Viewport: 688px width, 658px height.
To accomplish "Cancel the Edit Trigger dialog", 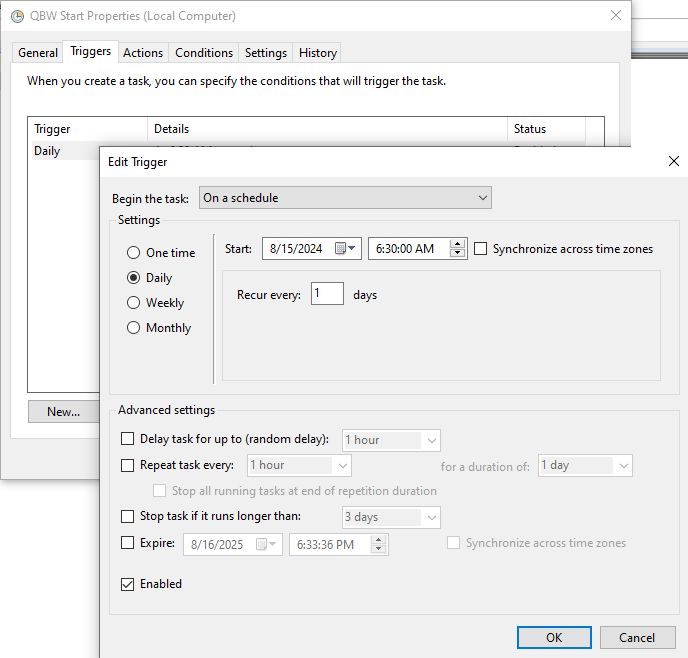I will [x=637, y=637].
